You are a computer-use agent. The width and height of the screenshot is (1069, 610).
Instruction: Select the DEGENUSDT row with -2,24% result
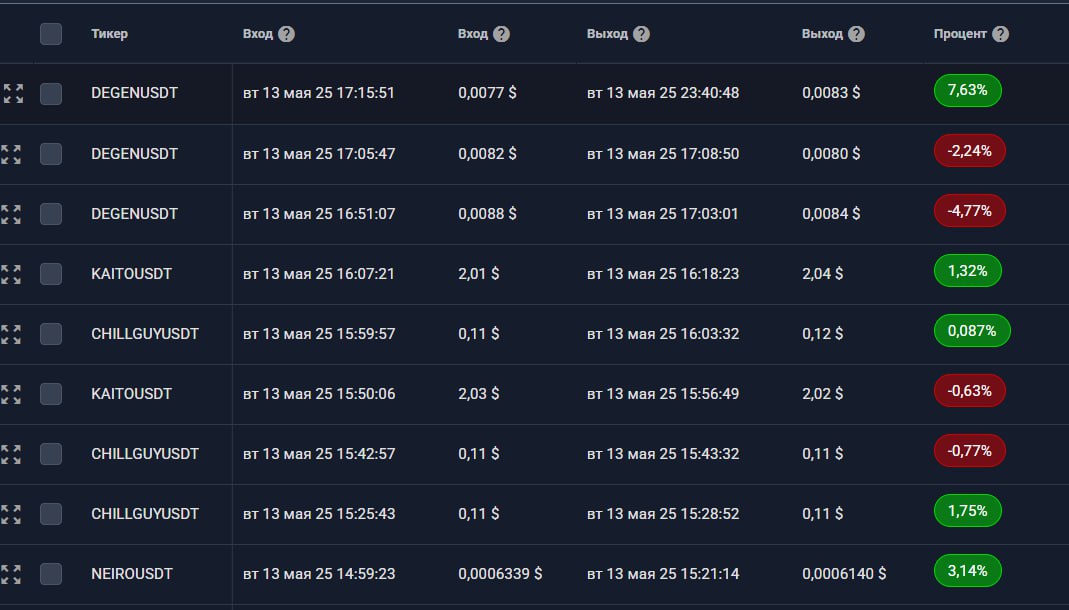51,154
